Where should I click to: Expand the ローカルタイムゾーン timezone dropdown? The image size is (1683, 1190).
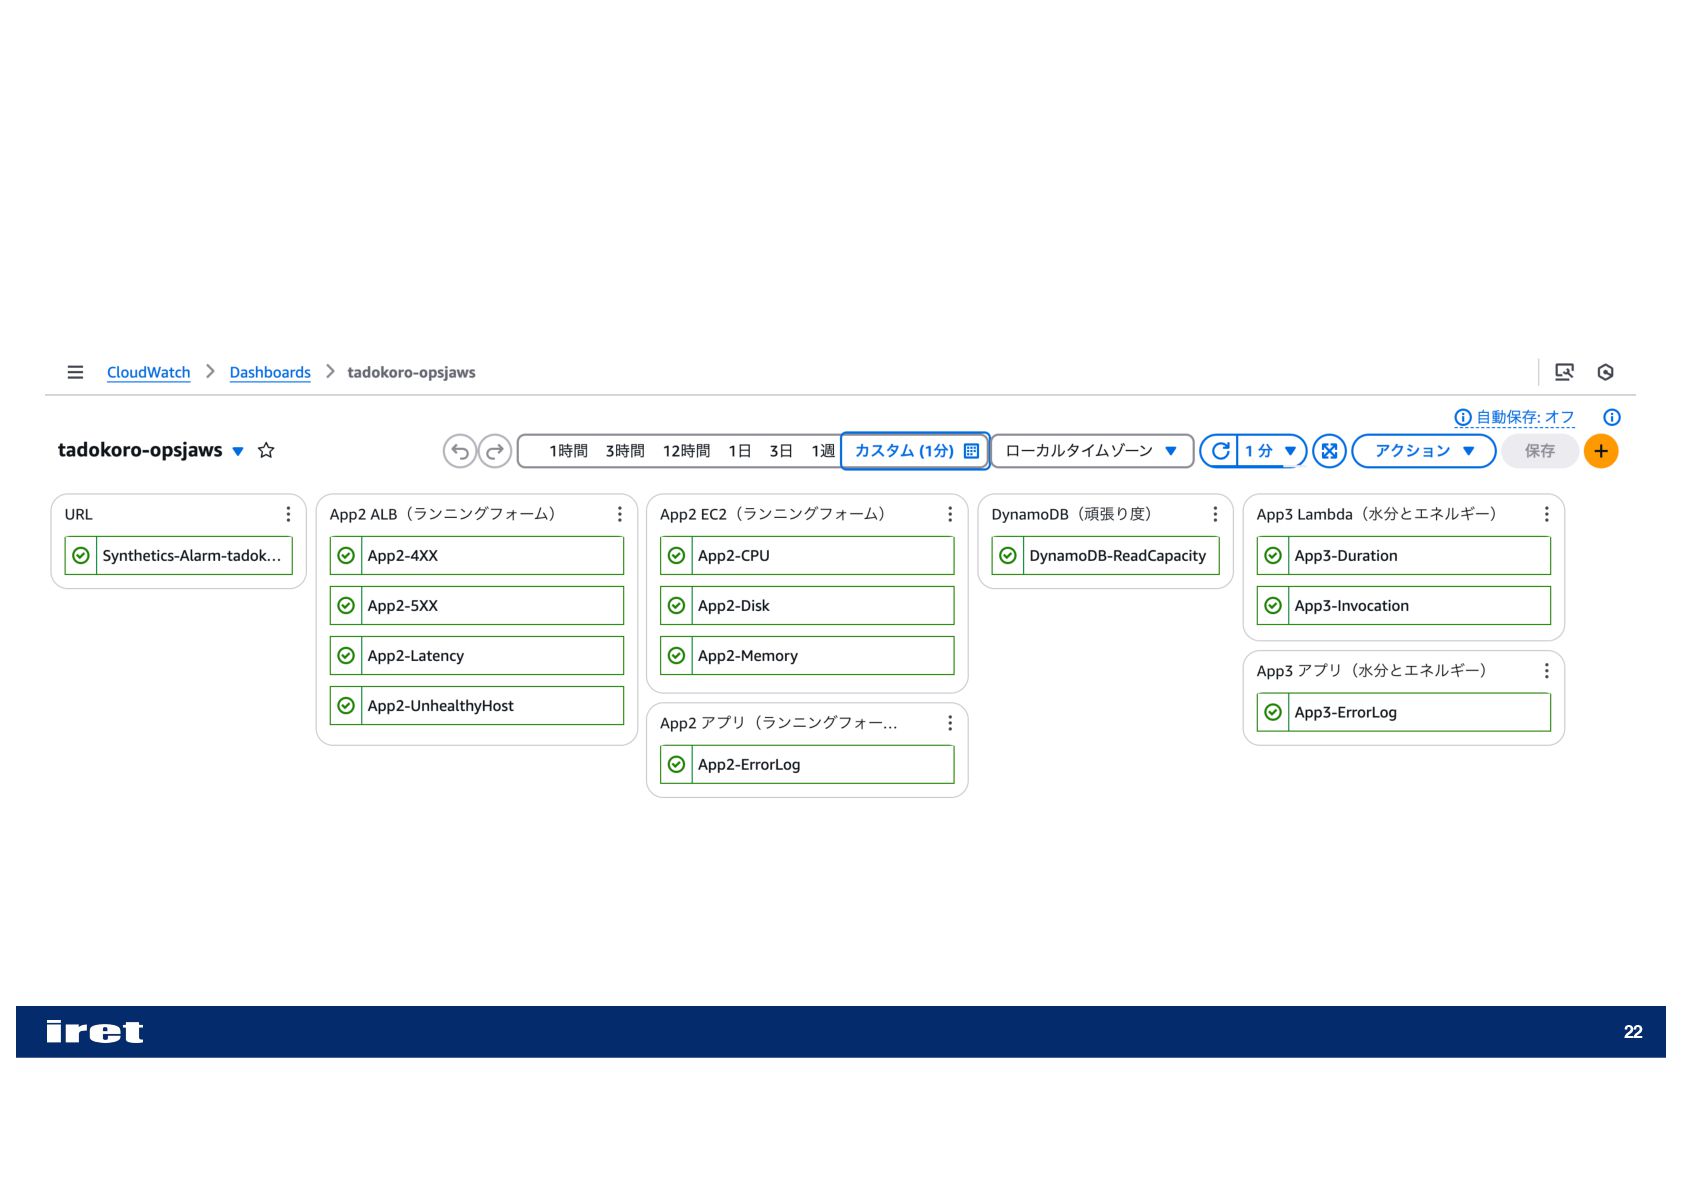tap(1092, 451)
